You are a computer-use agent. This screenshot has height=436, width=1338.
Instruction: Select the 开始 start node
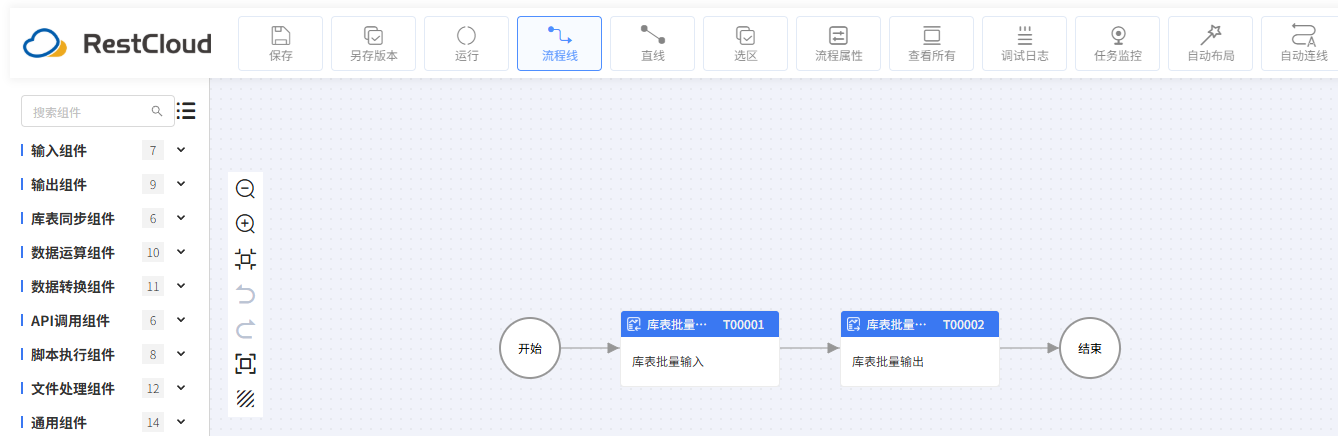pyautogui.click(x=530, y=349)
